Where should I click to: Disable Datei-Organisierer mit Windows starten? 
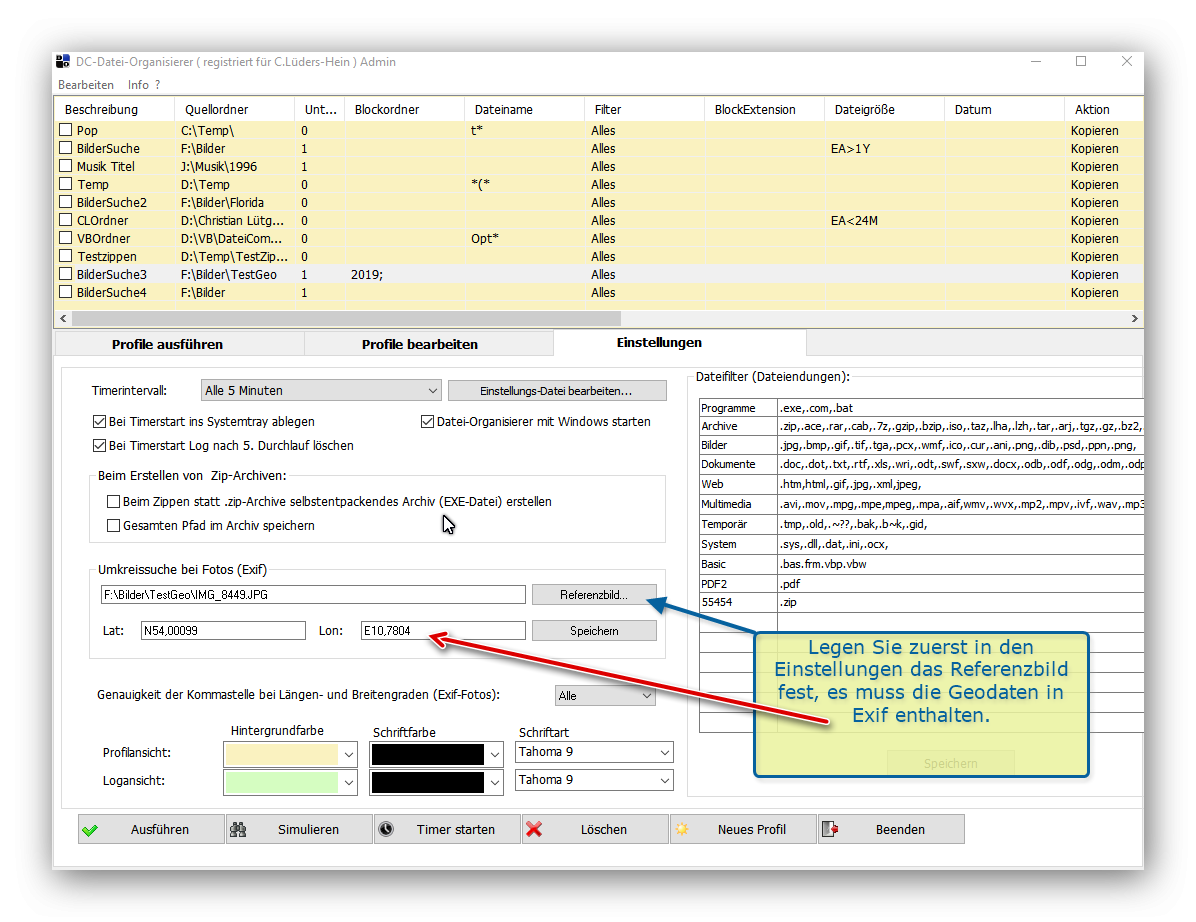(x=428, y=422)
